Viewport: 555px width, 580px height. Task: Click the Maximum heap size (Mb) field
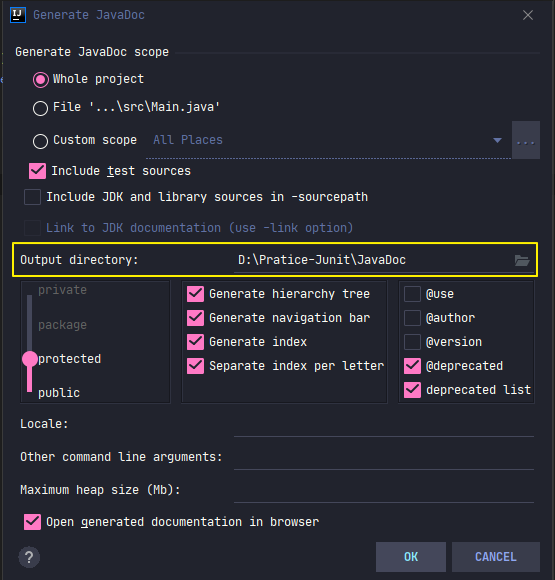click(x=384, y=490)
